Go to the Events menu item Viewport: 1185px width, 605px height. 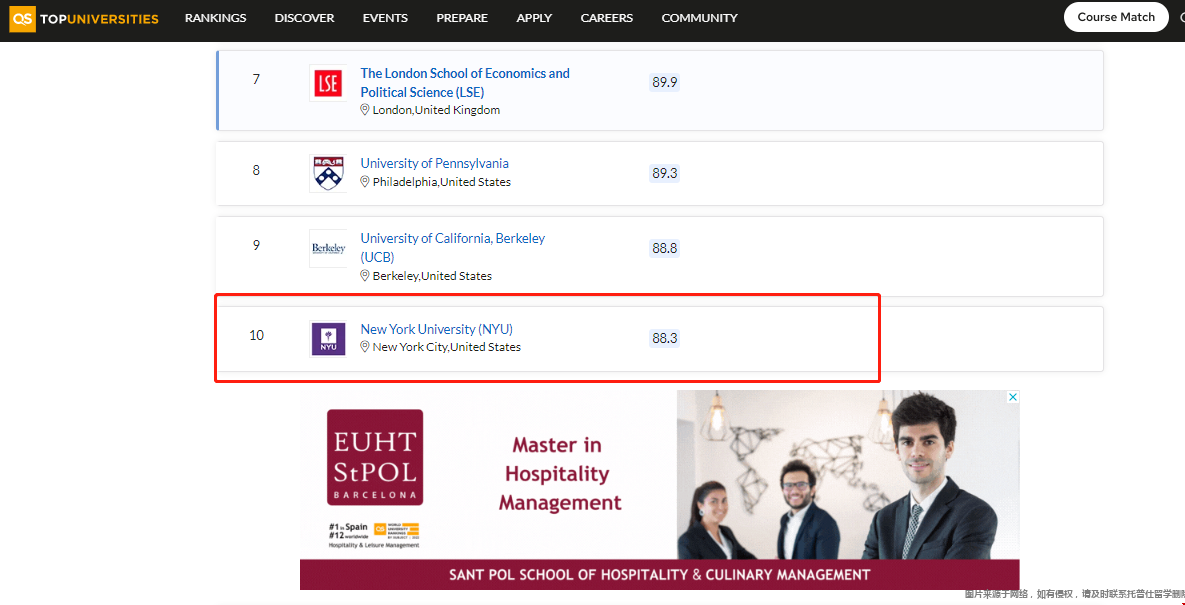pos(385,18)
